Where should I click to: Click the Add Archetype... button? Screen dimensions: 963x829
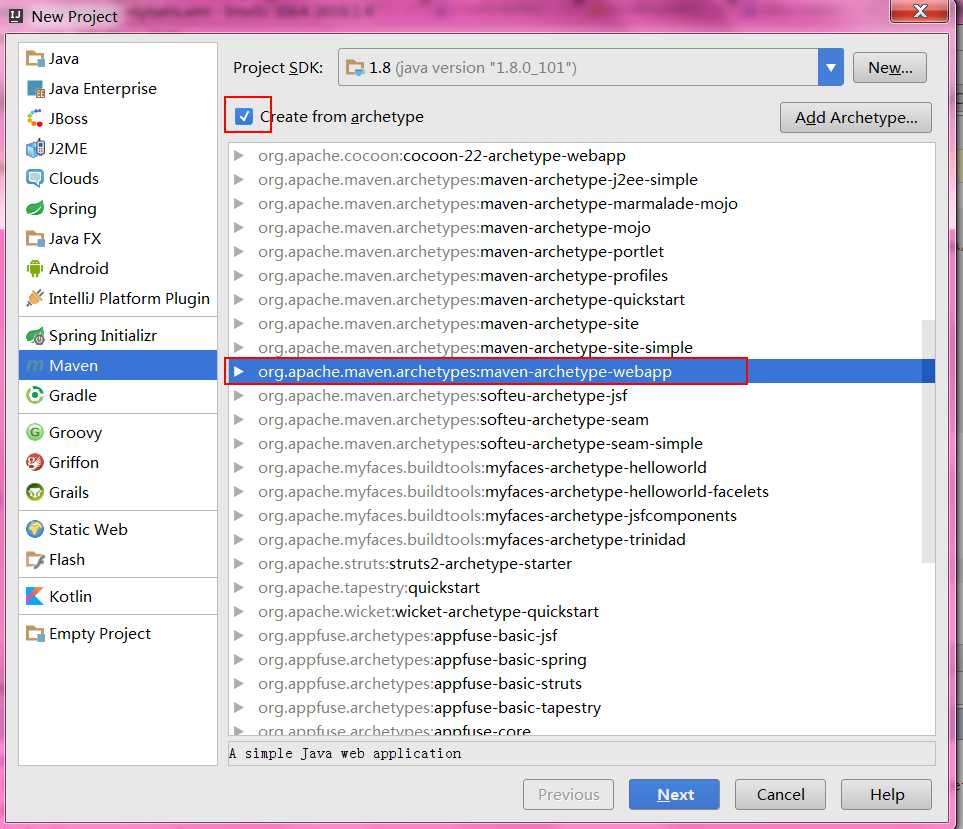[856, 117]
